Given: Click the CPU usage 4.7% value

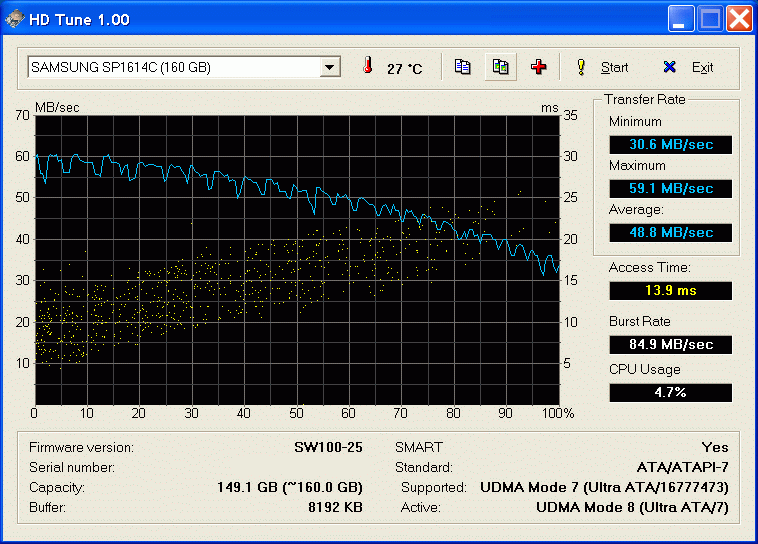Looking at the screenshot, I should [x=671, y=393].
